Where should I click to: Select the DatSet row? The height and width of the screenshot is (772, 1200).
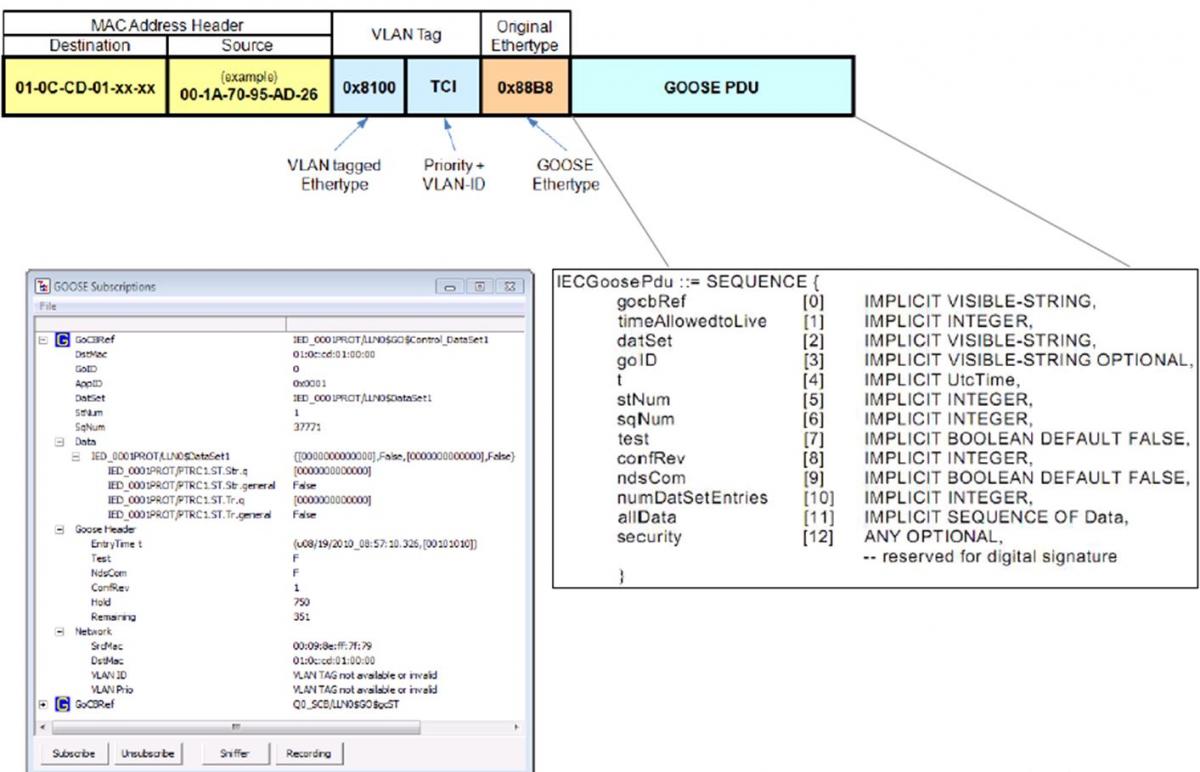278,397
